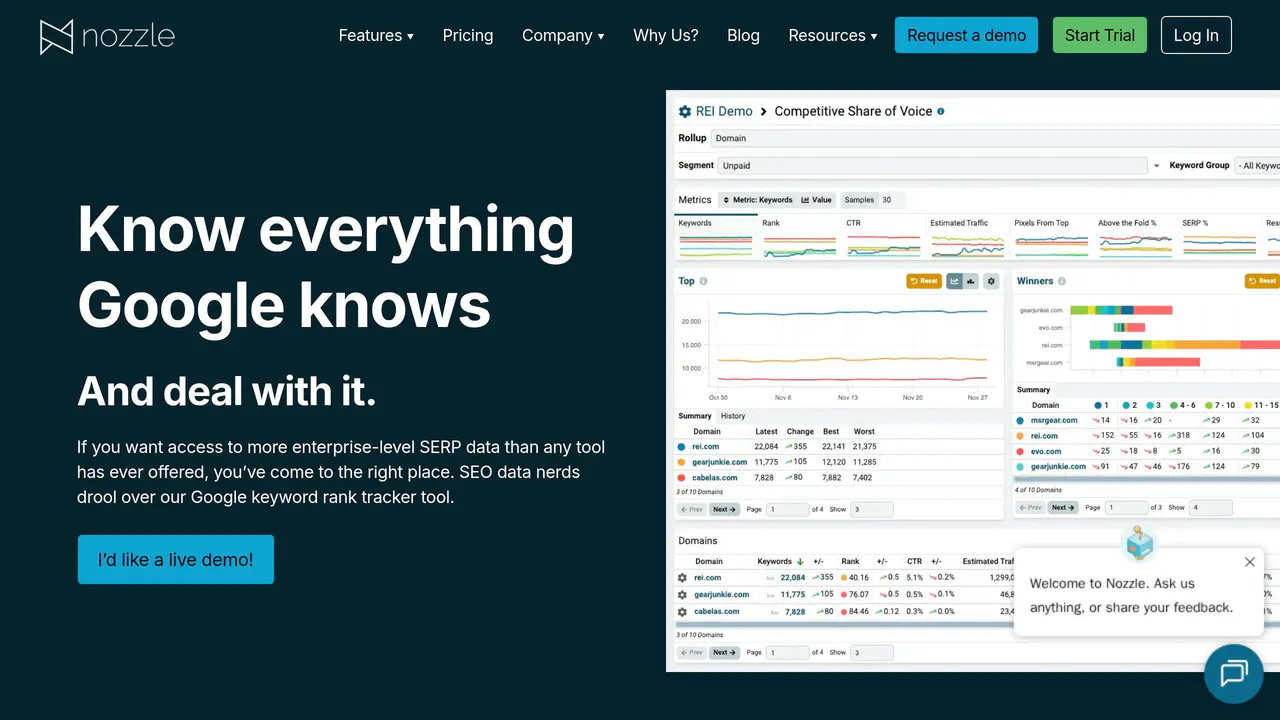This screenshot has width=1280, height=720.
Task: Click the Estimated Traffic column header in Domains
Action: (x=989, y=561)
